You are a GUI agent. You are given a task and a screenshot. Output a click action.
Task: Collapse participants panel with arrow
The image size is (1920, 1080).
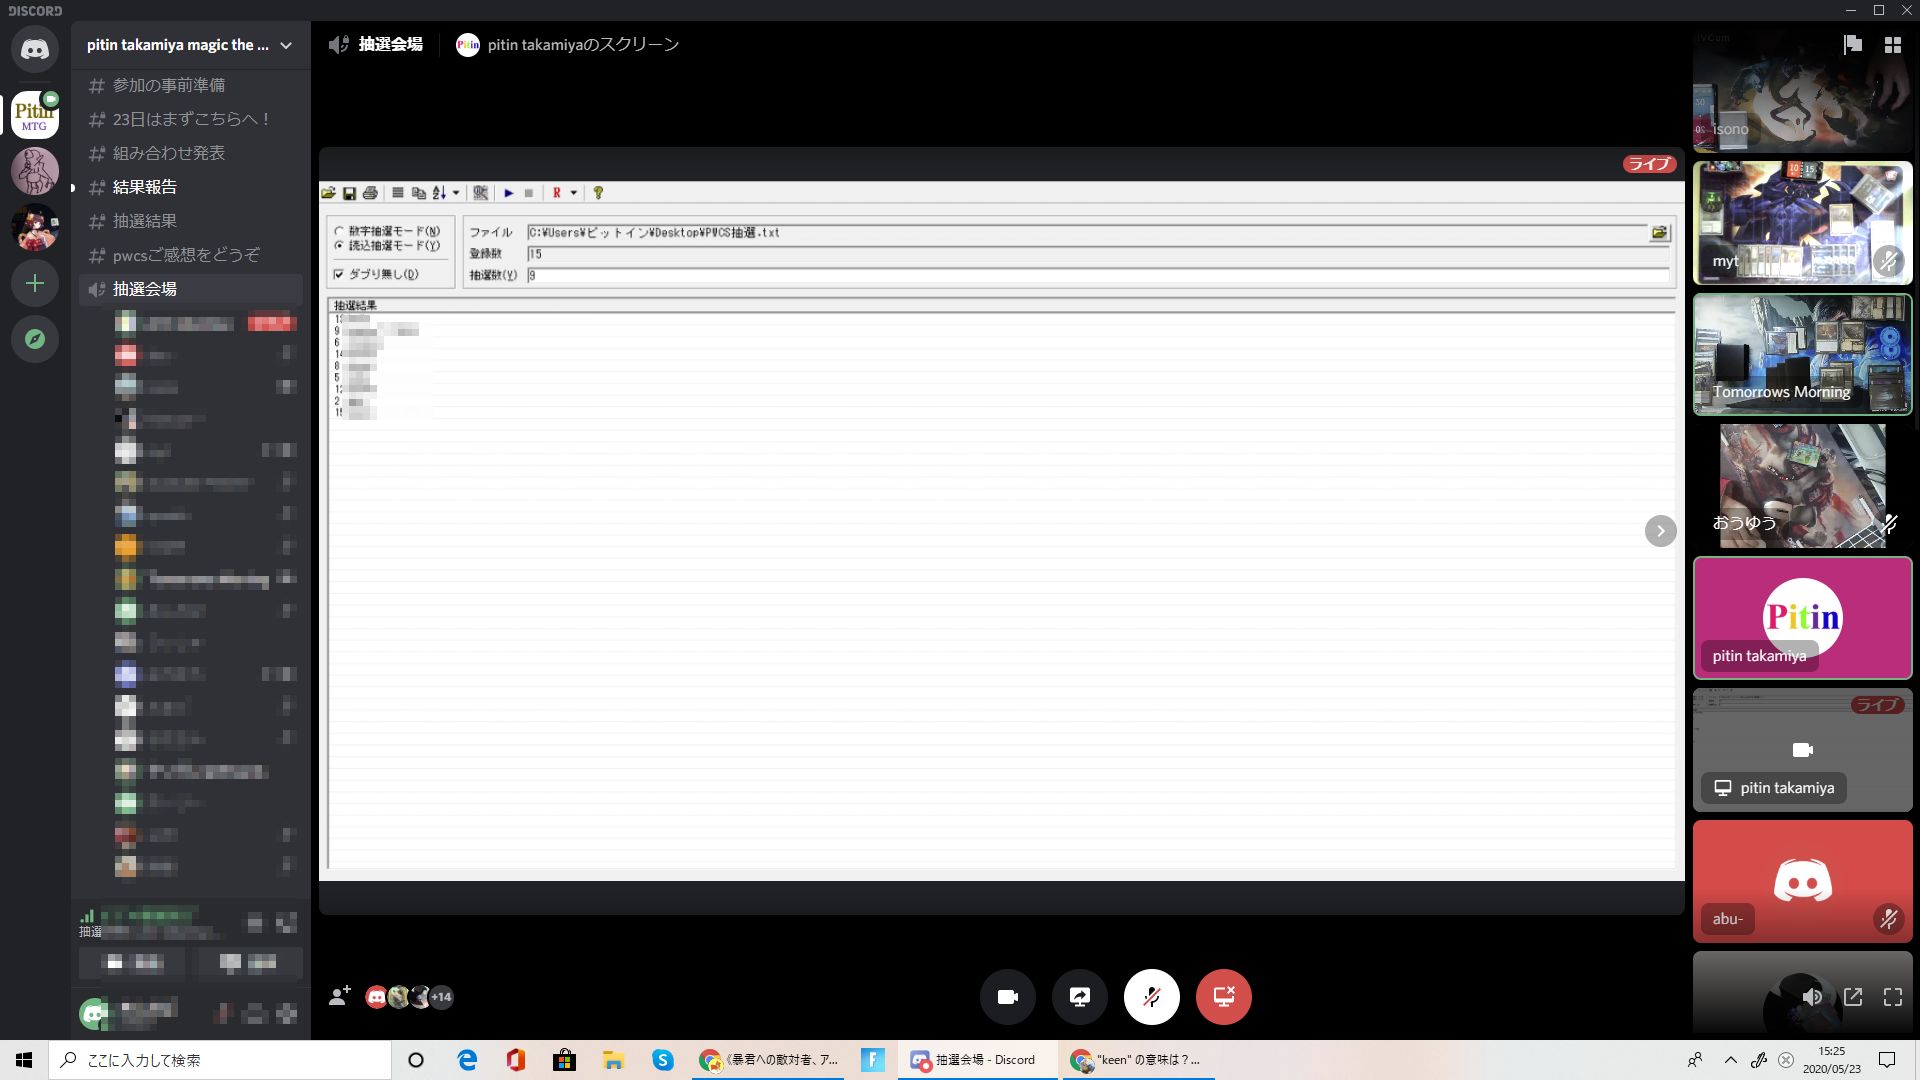[1660, 531]
